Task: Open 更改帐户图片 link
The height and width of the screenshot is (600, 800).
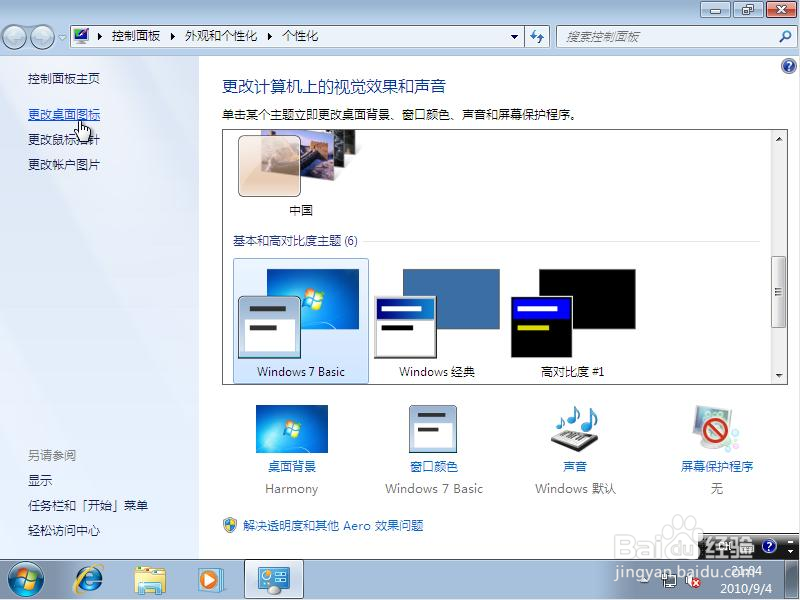Action: (64, 164)
